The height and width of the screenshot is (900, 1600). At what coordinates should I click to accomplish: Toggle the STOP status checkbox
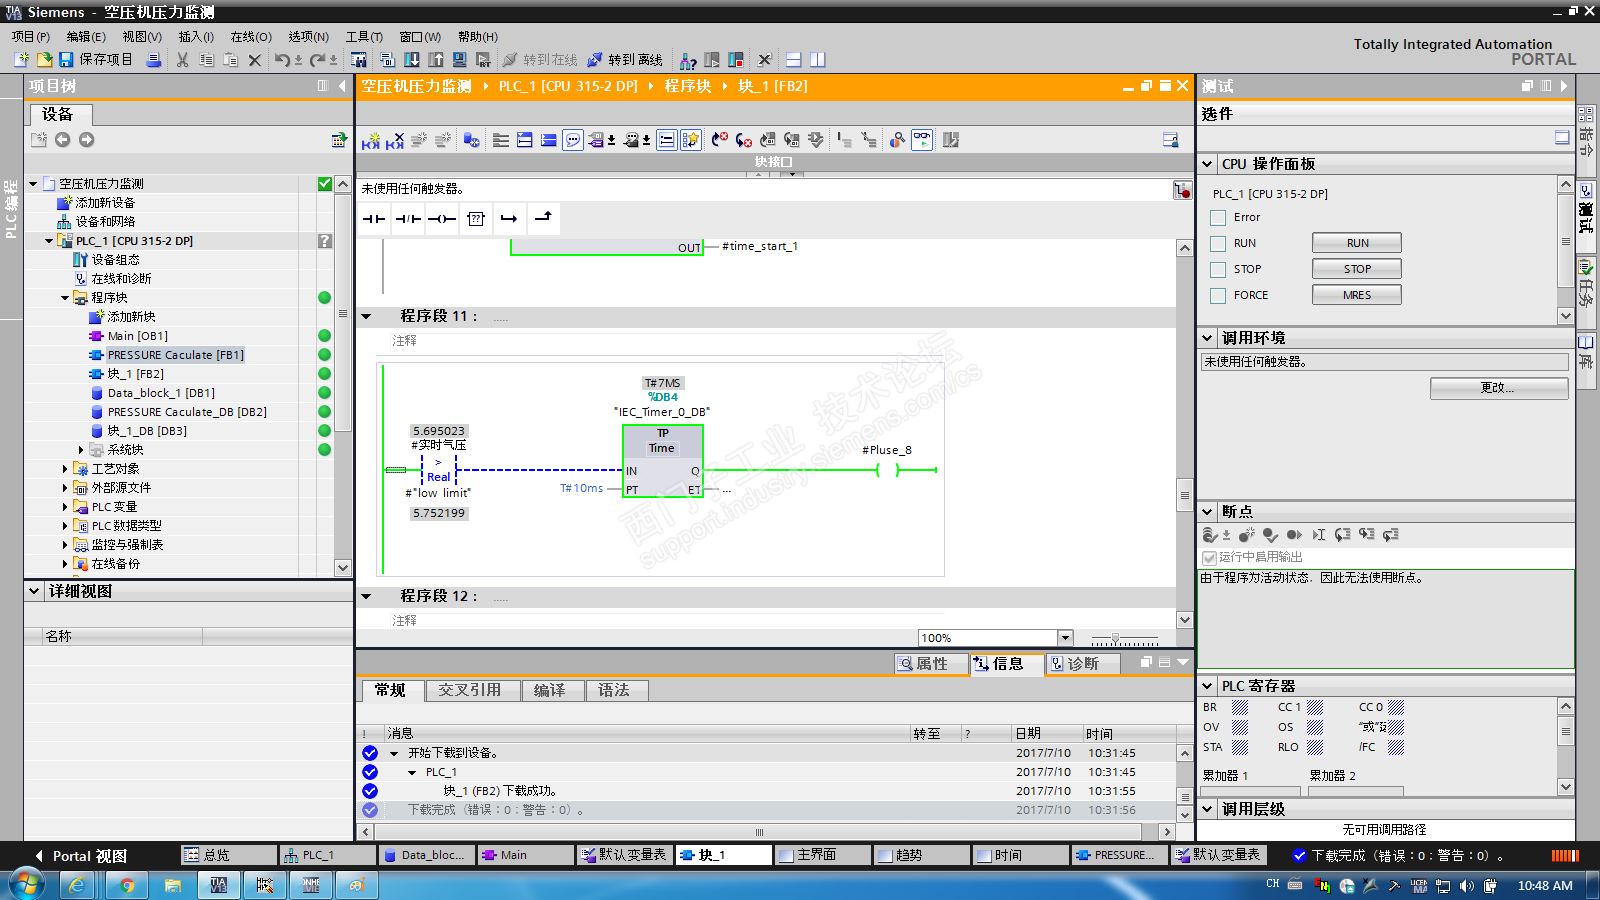click(1218, 270)
